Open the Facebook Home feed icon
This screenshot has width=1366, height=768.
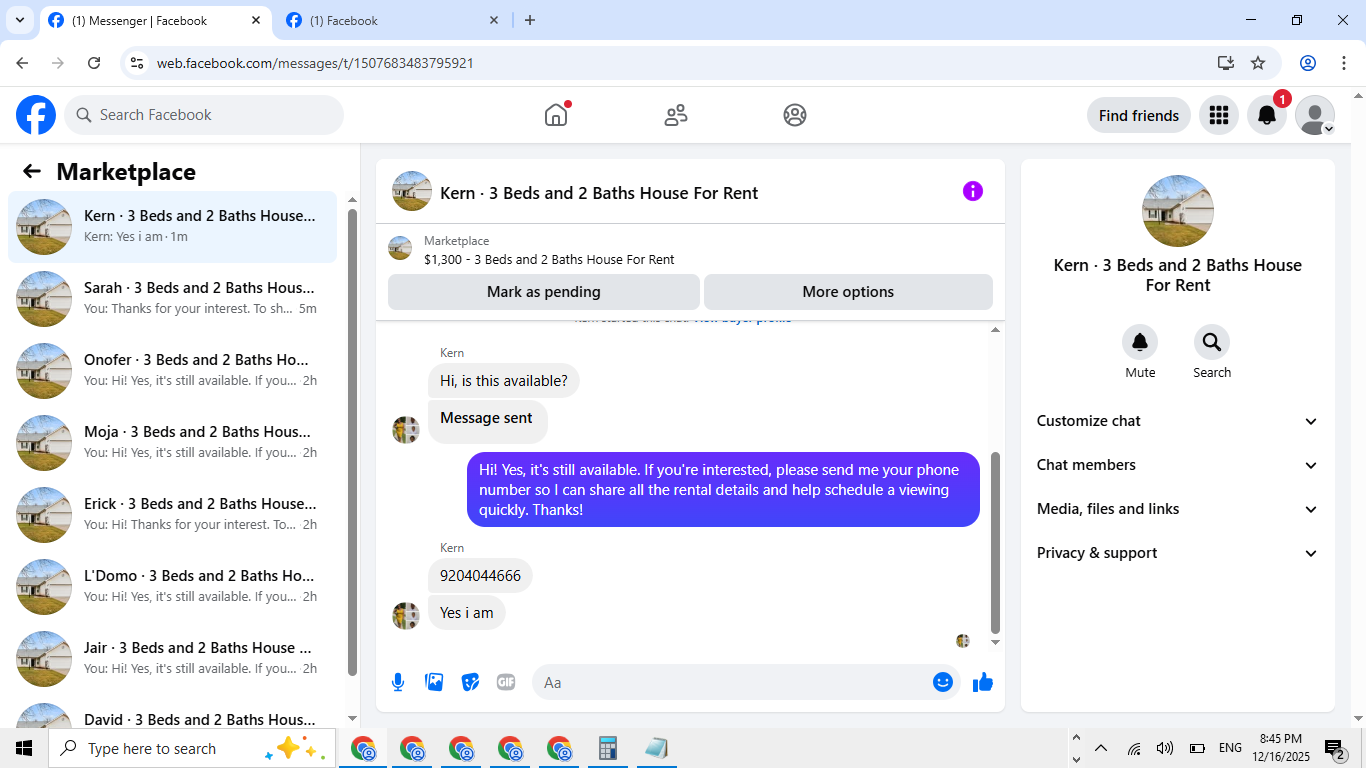pos(556,115)
